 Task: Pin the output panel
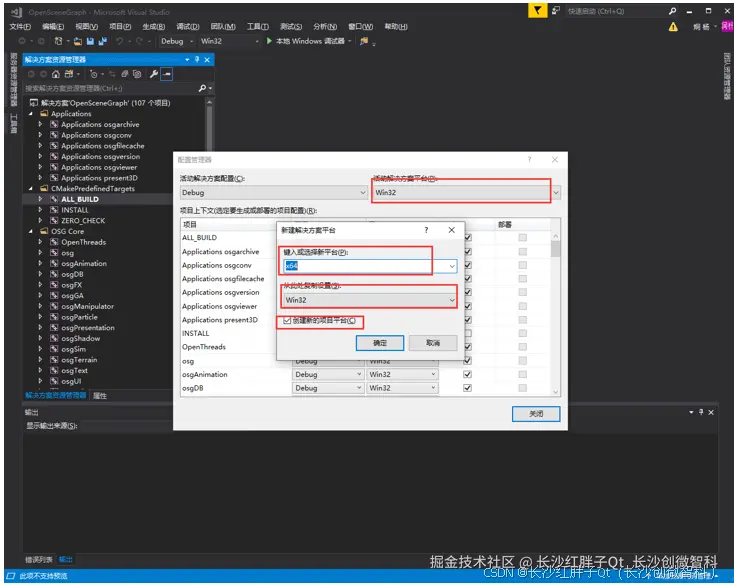click(x=701, y=412)
